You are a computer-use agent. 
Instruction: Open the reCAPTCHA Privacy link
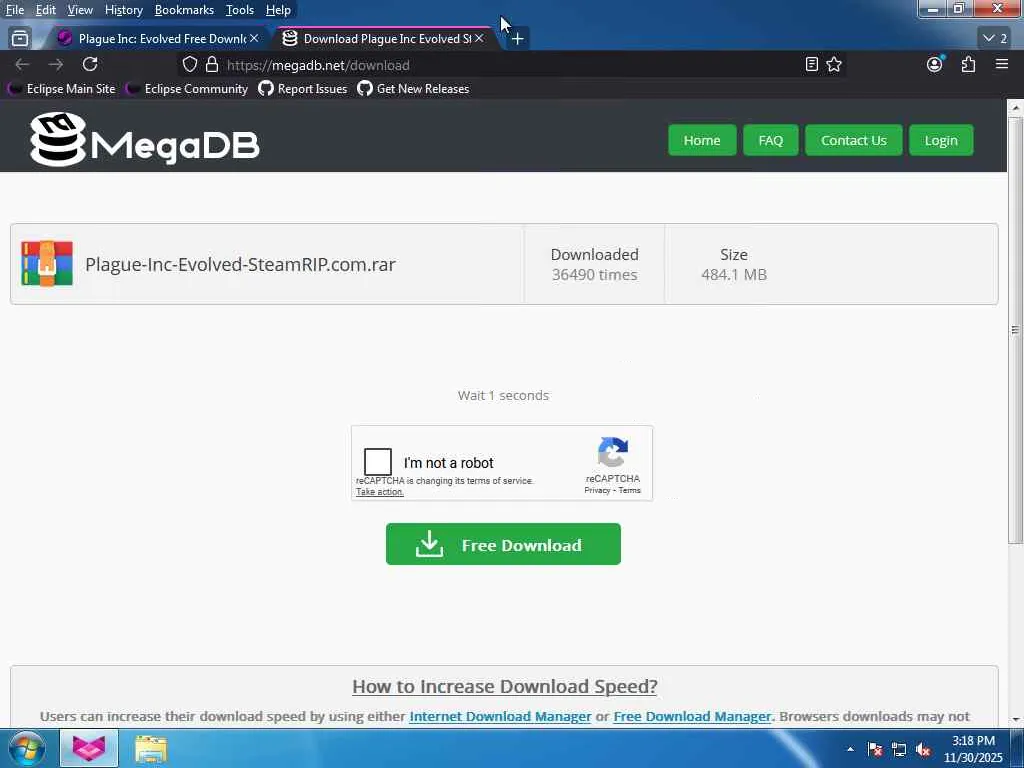pyautogui.click(x=597, y=490)
